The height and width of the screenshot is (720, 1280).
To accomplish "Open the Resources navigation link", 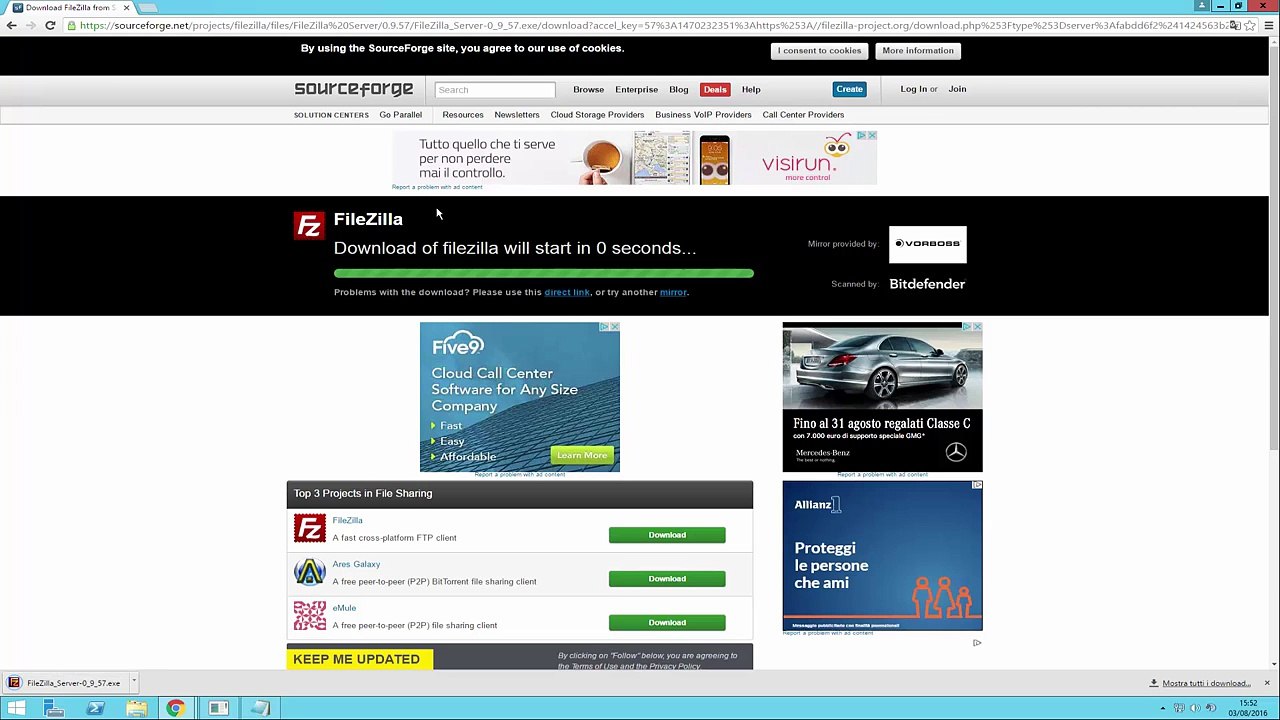I will tap(463, 115).
